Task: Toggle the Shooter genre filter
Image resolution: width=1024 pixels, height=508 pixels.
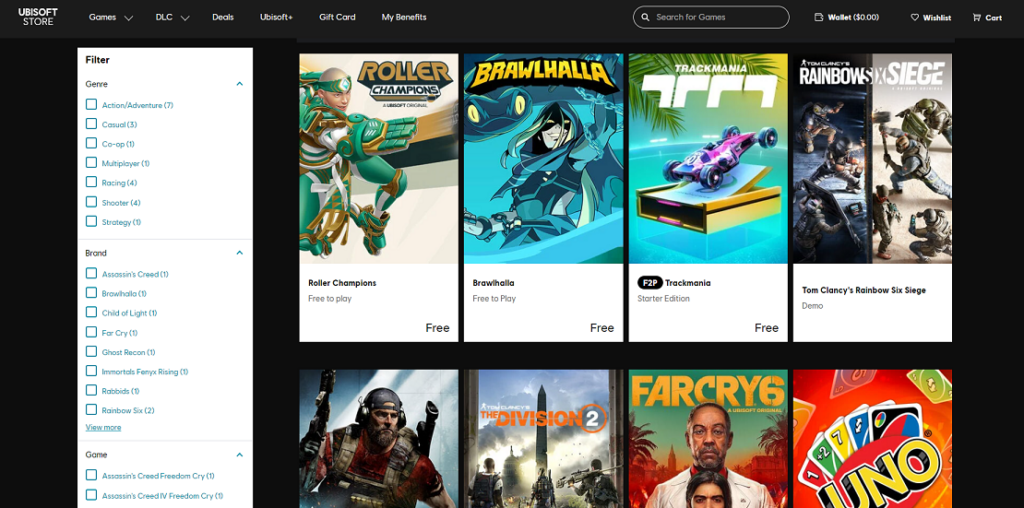Action: coord(91,202)
